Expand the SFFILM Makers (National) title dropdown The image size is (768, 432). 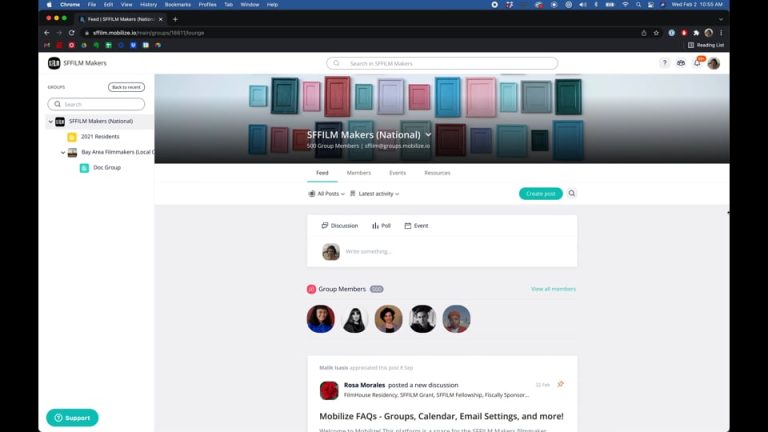point(428,135)
